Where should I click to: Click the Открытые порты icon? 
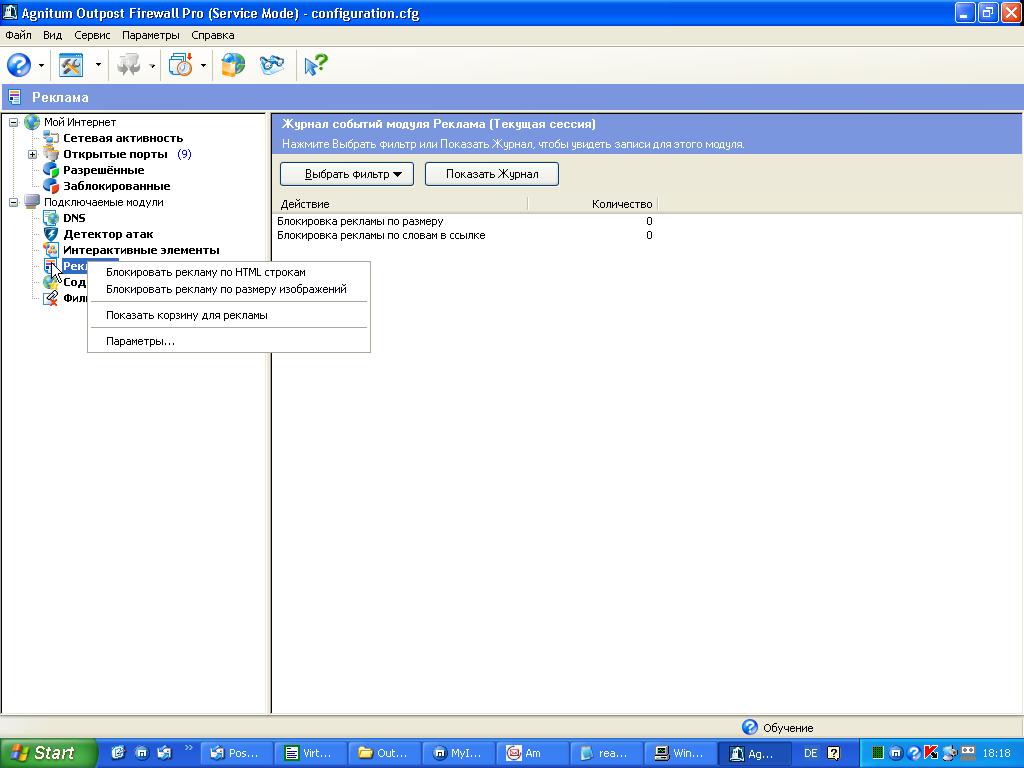coord(51,154)
